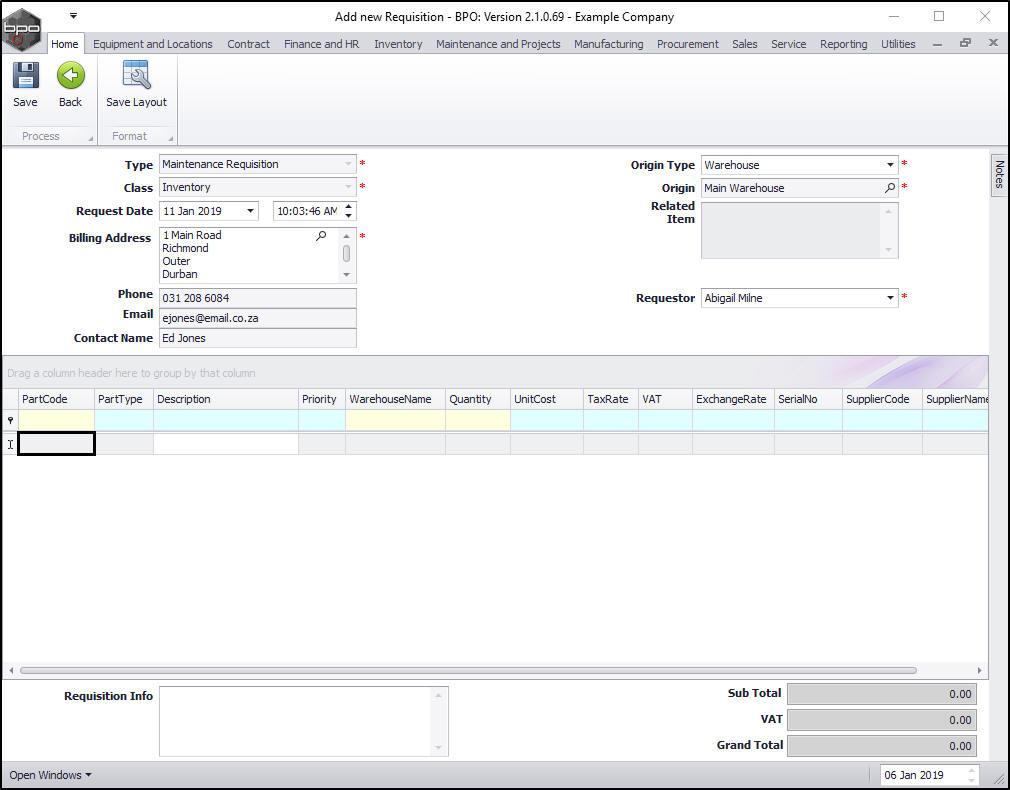Click the new row Description cell
The height and width of the screenshot is (790, 1010).
point(225,444)
